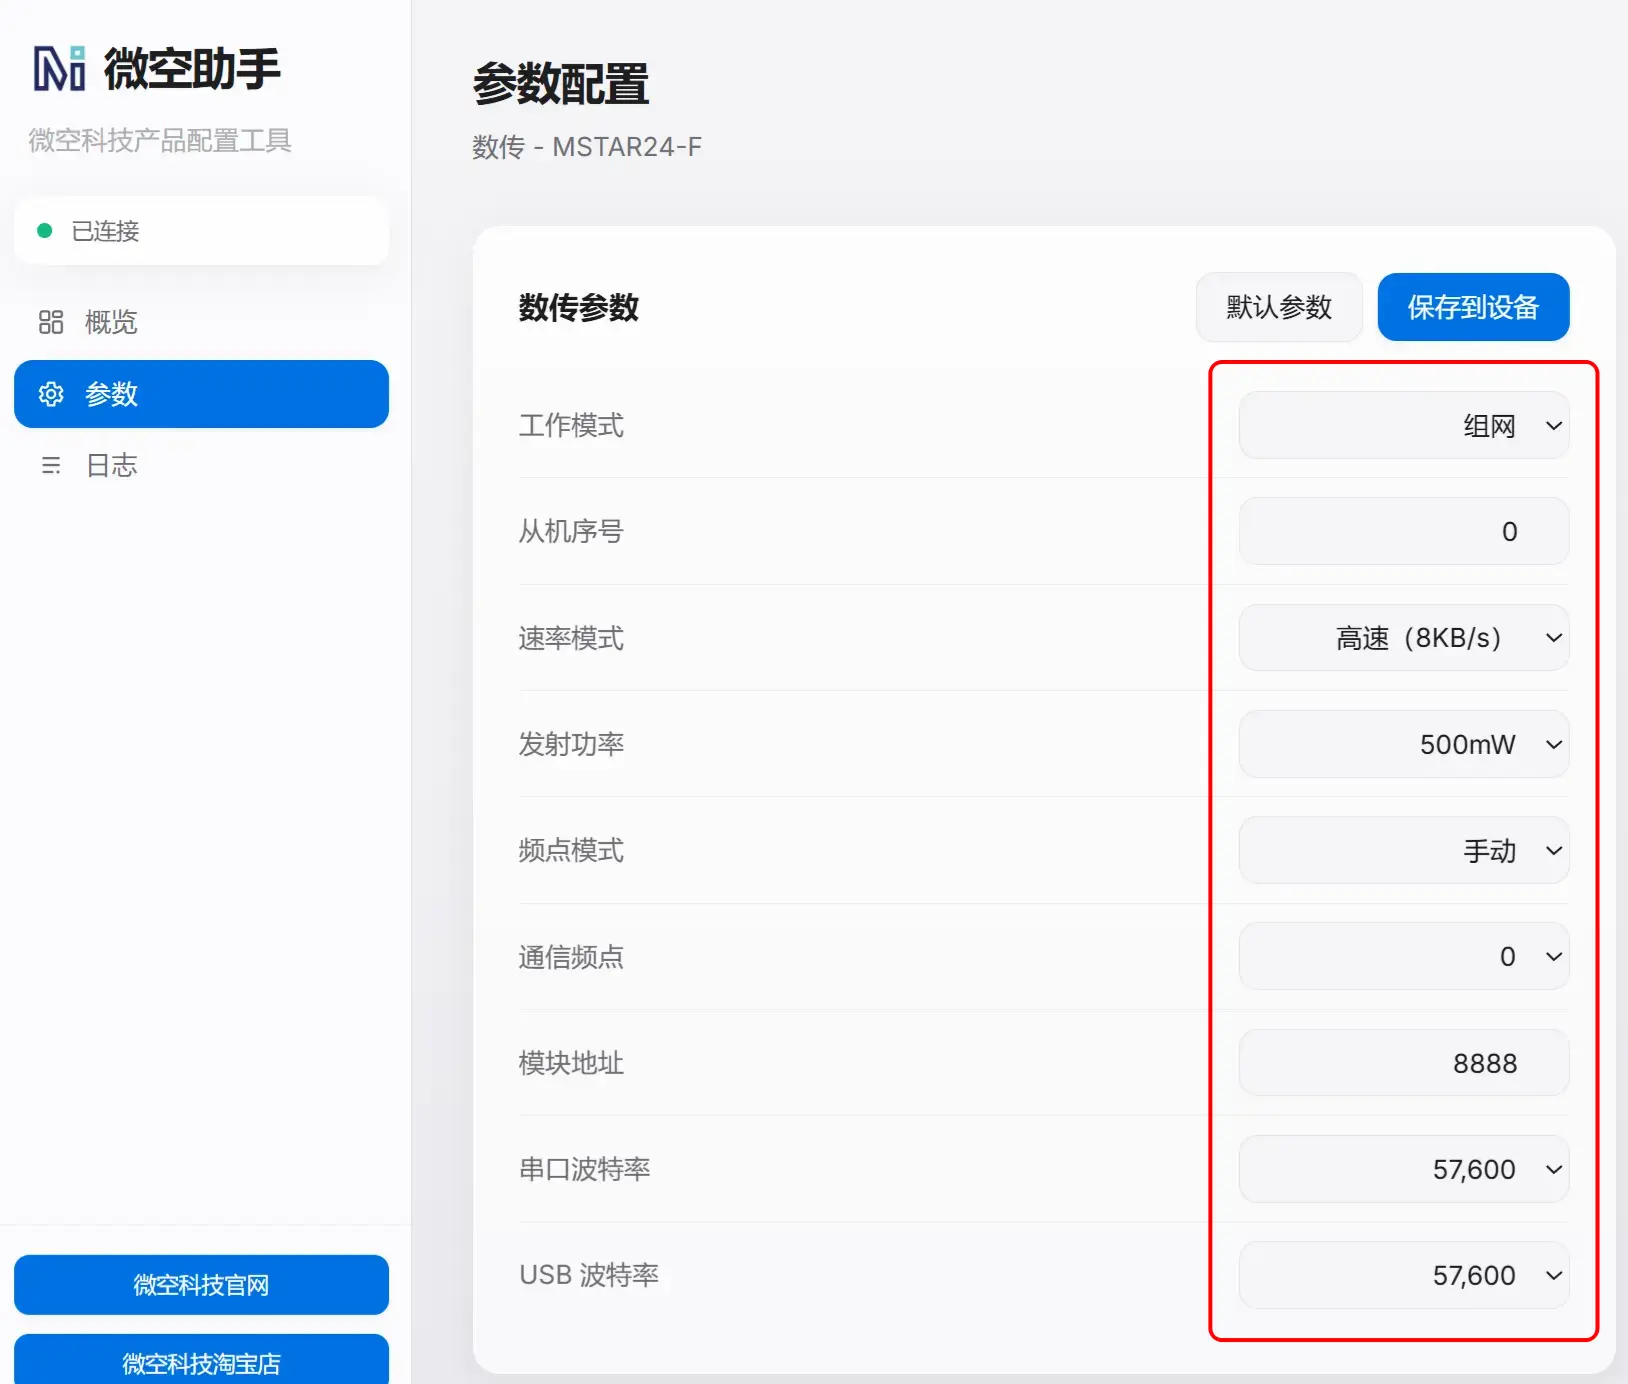Click the overview grid icon beside 概览

[x=51, y=322]
